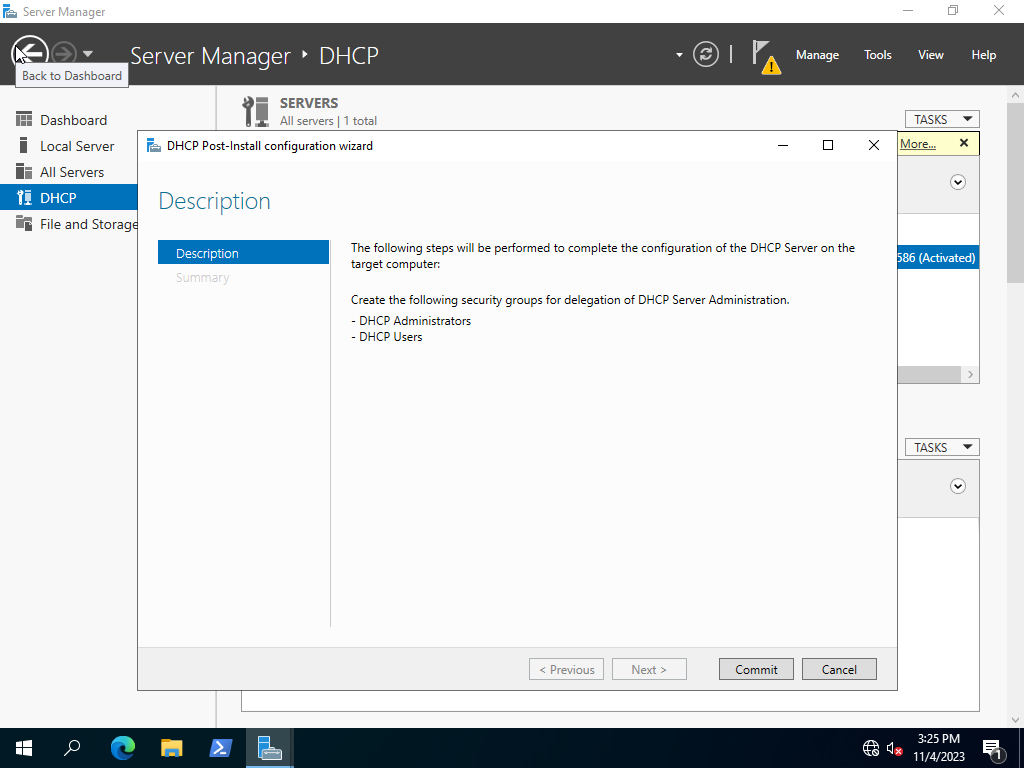Click the vertical scrollbar up arrow
This screenshot has height=768, width=1024.
(x=1015, y=95)
